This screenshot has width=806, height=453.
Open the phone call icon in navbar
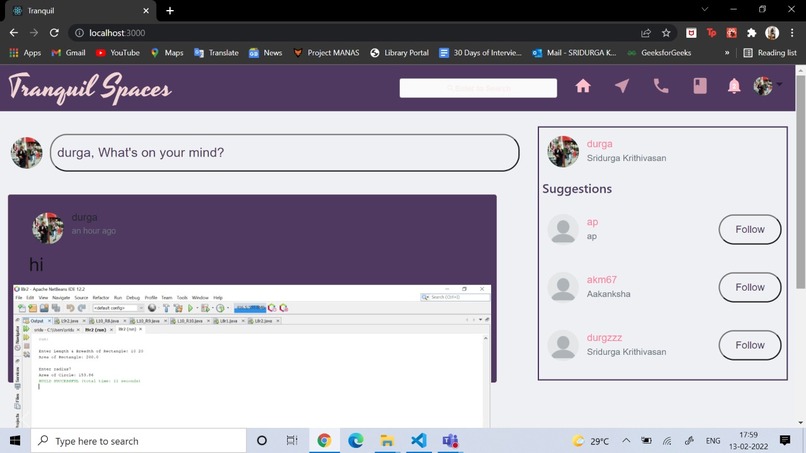(x=661, y=86)
